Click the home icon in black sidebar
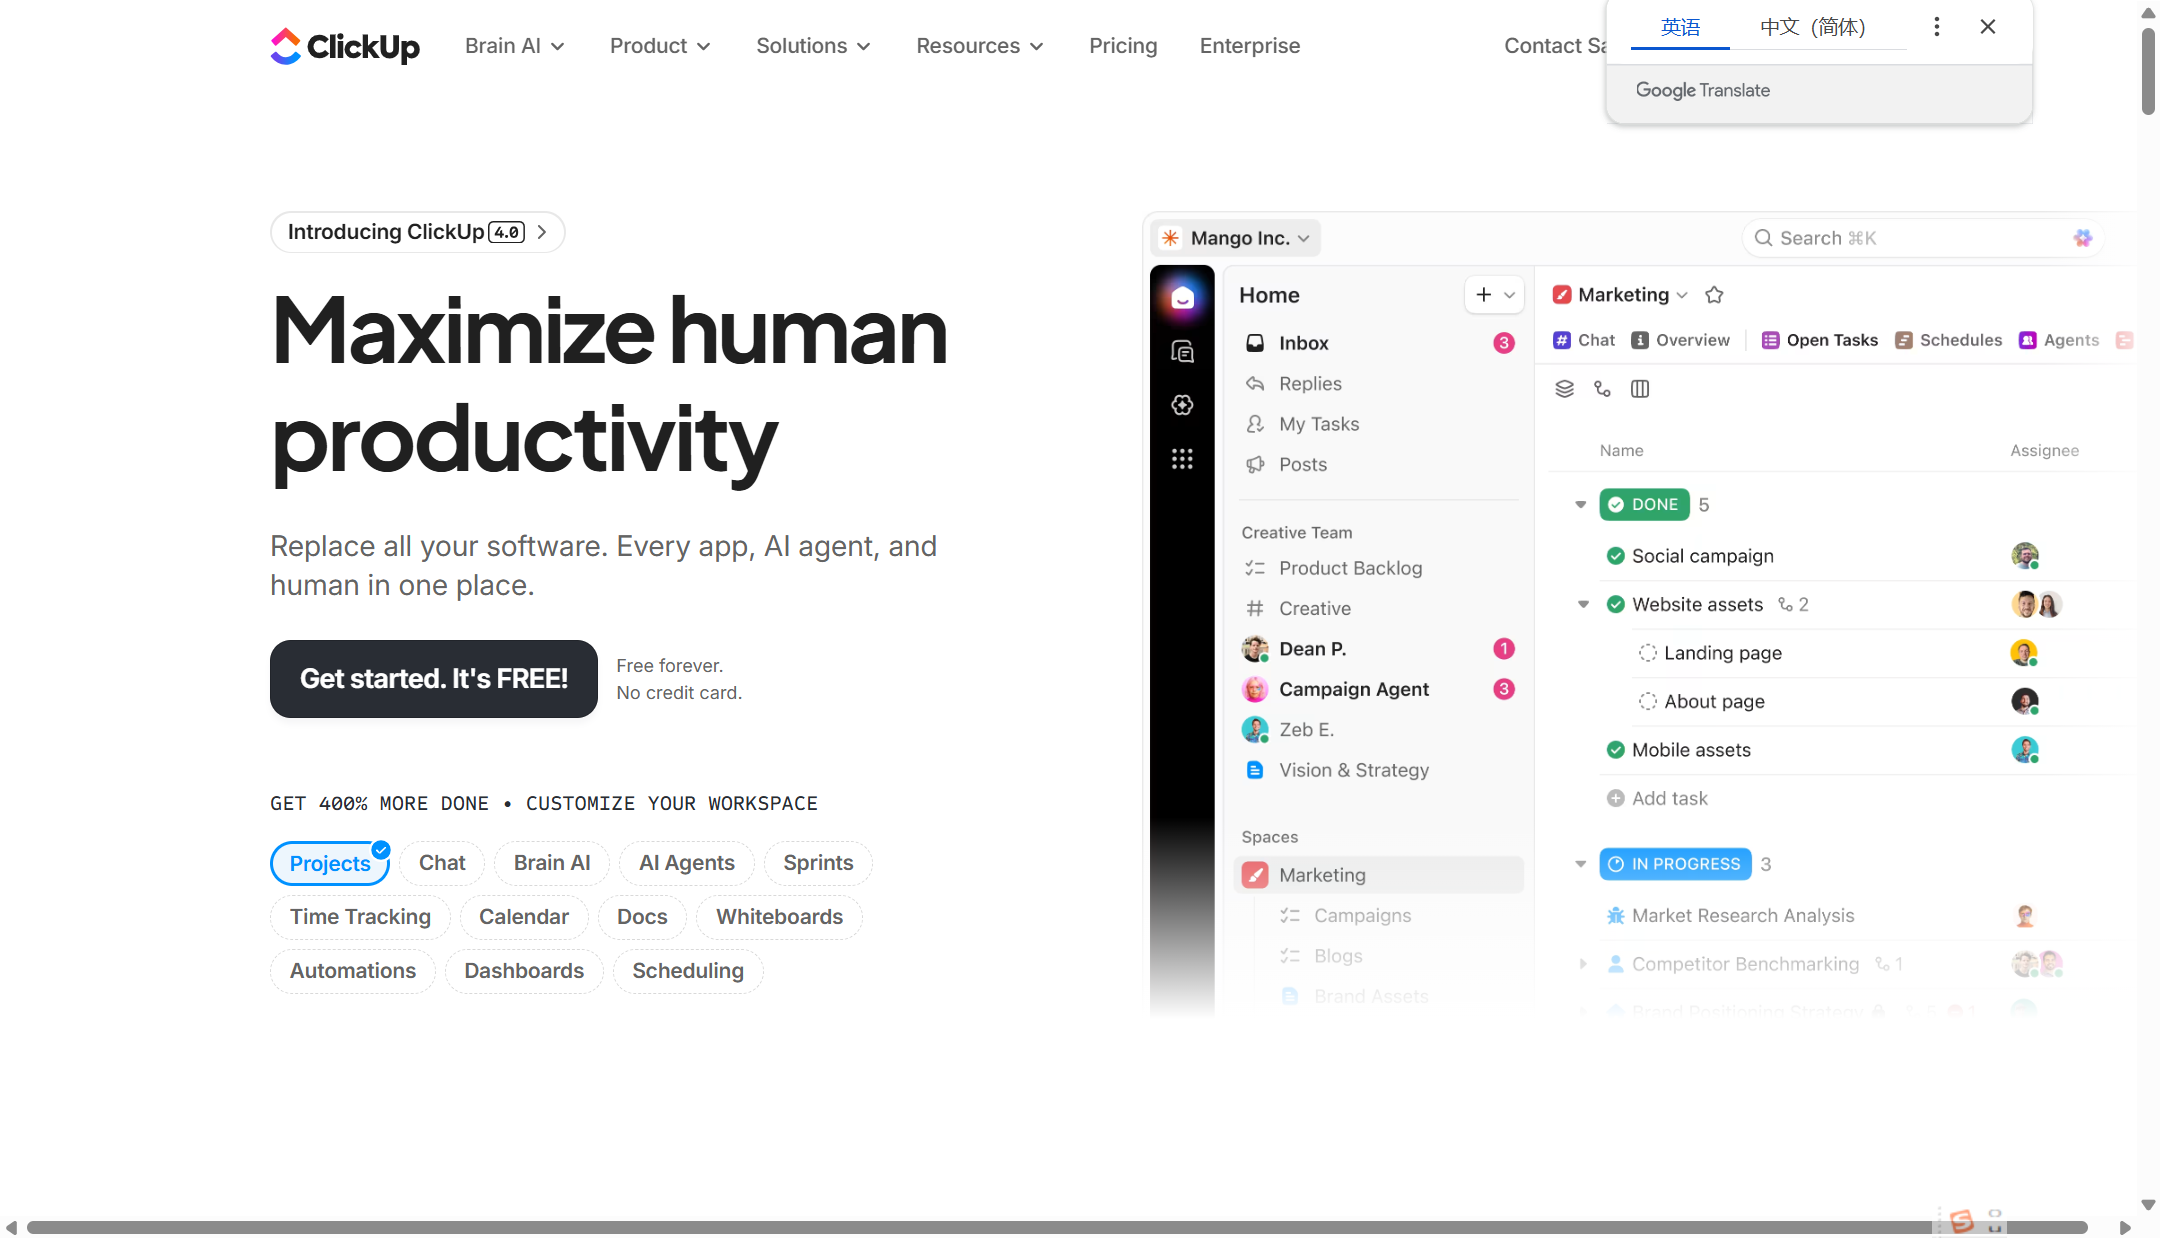2160x1238 pixels. [x=1182, y=298]
